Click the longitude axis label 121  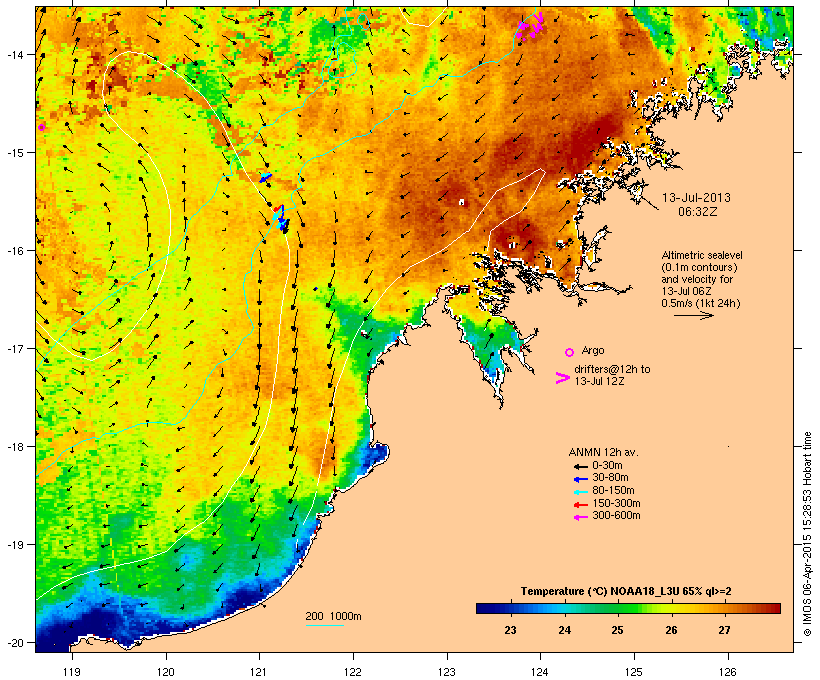259,672
